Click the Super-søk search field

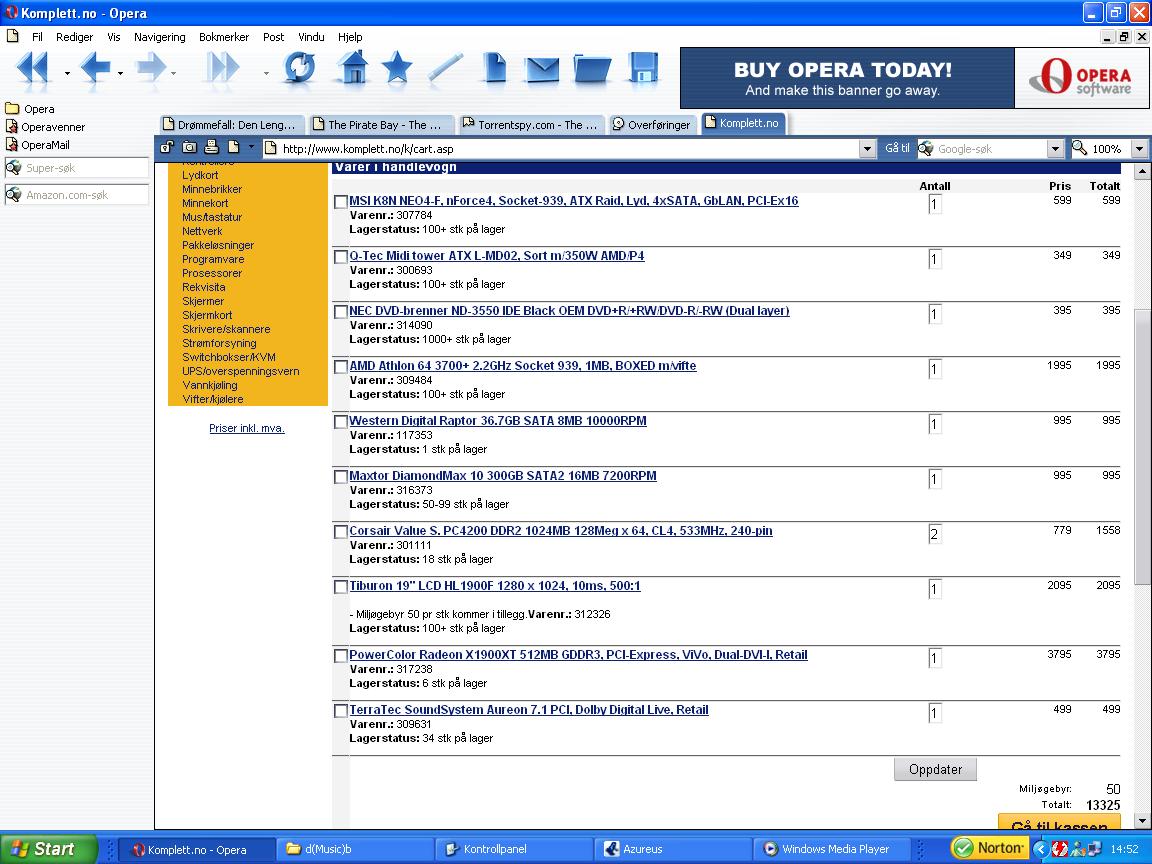point(76,168)
